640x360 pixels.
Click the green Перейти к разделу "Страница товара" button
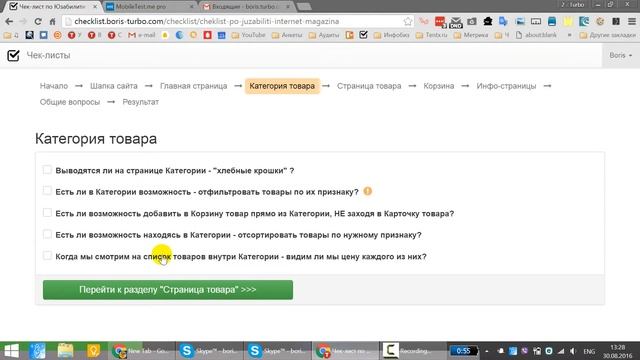168,289
